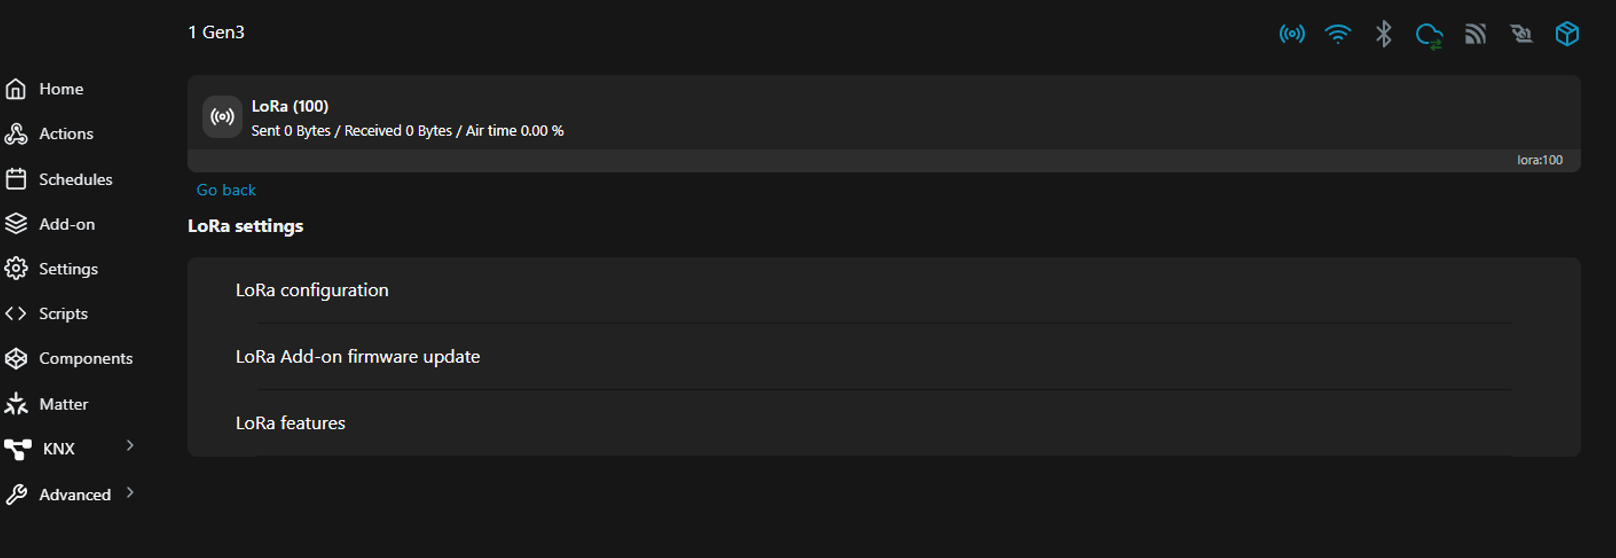Open LoRa Add-on firmware update
This screenshot has width=1616, height=558.
pyautogui.click(x=884, y=357)
